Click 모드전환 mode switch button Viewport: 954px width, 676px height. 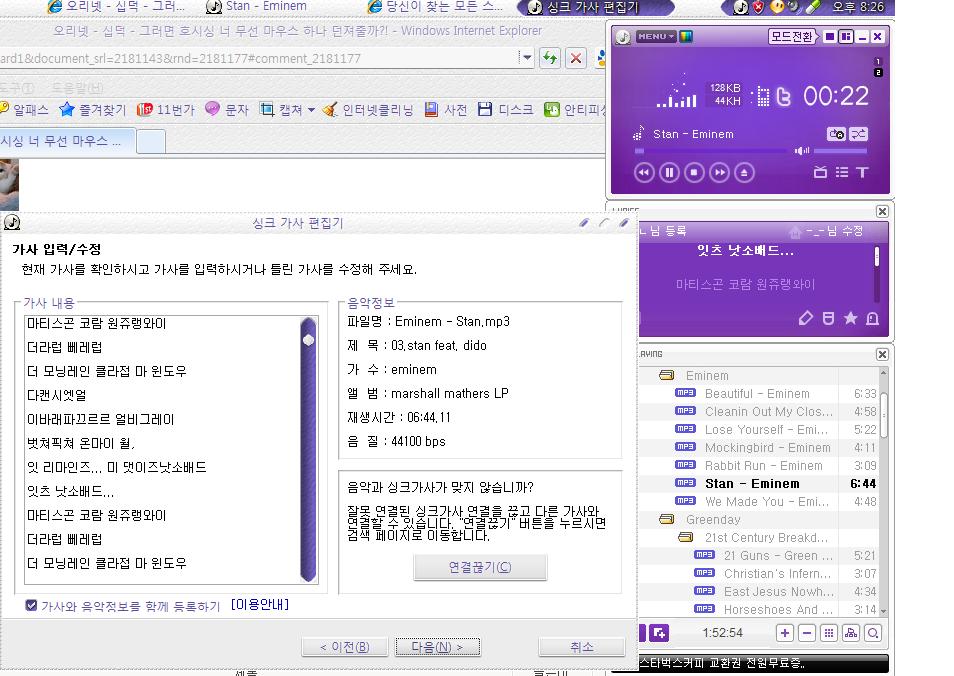pyautogui.click(x=792, y=37)
